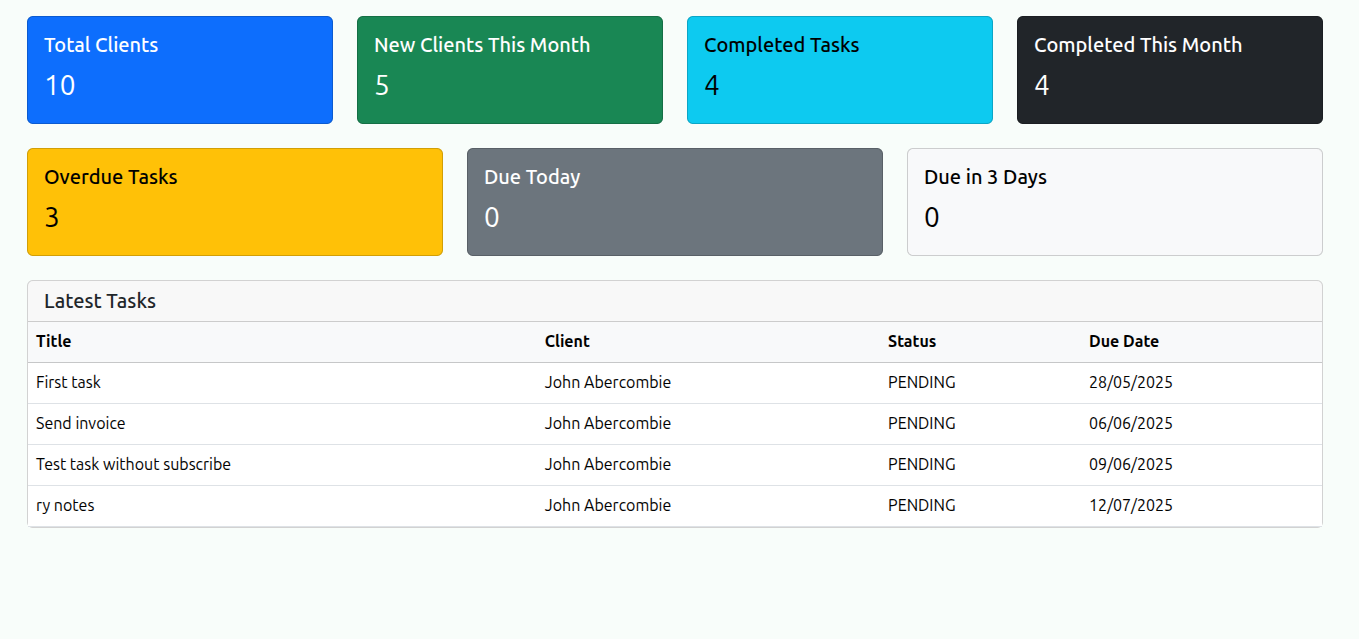Click the due date 12/07/2025
1359x639 pixels.
1131,505
